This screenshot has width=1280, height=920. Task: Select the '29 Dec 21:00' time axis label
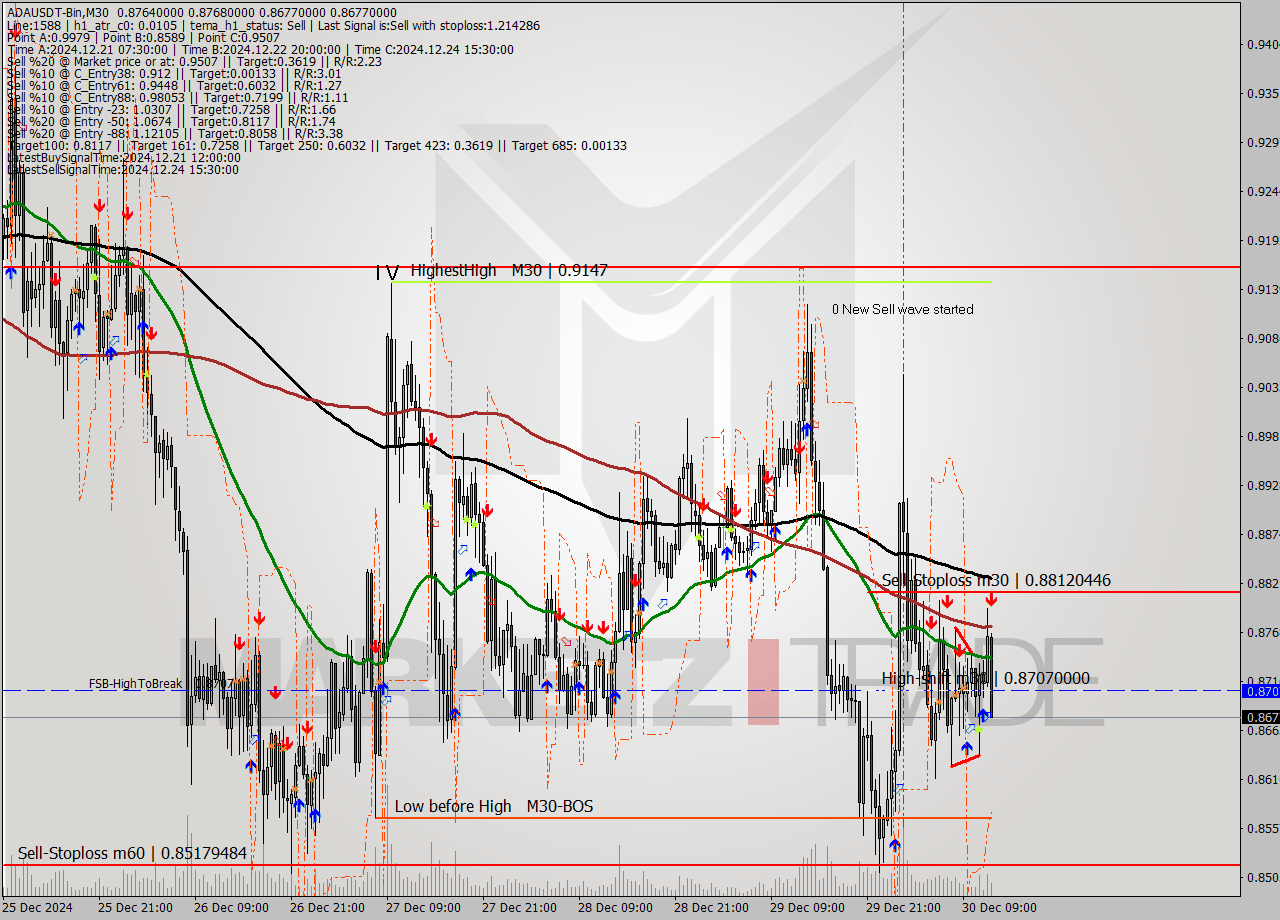[x=902, y=908]
